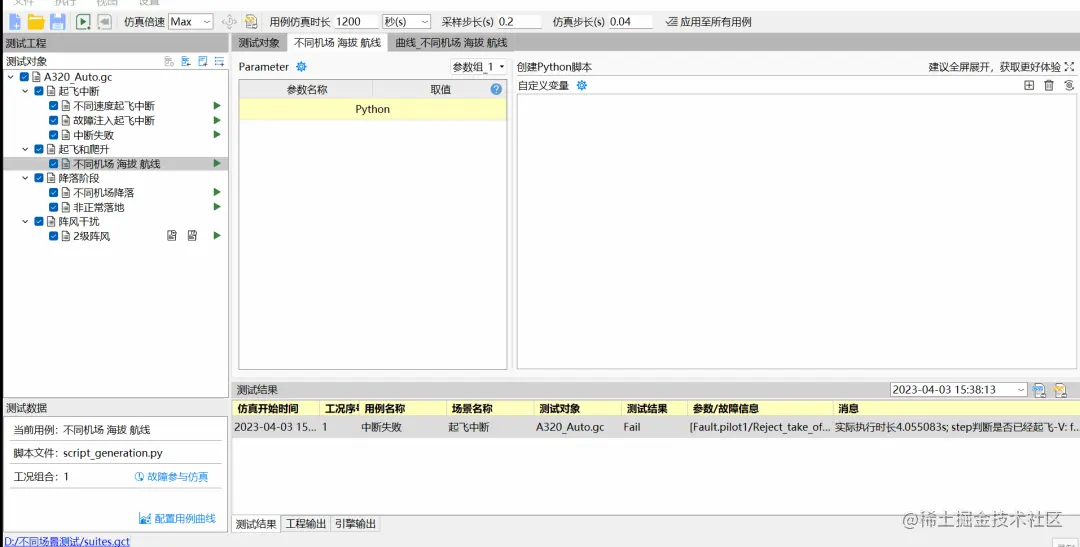
Task: Collapse the A320_Auto.gc tree node
Action: coord(11,77)
